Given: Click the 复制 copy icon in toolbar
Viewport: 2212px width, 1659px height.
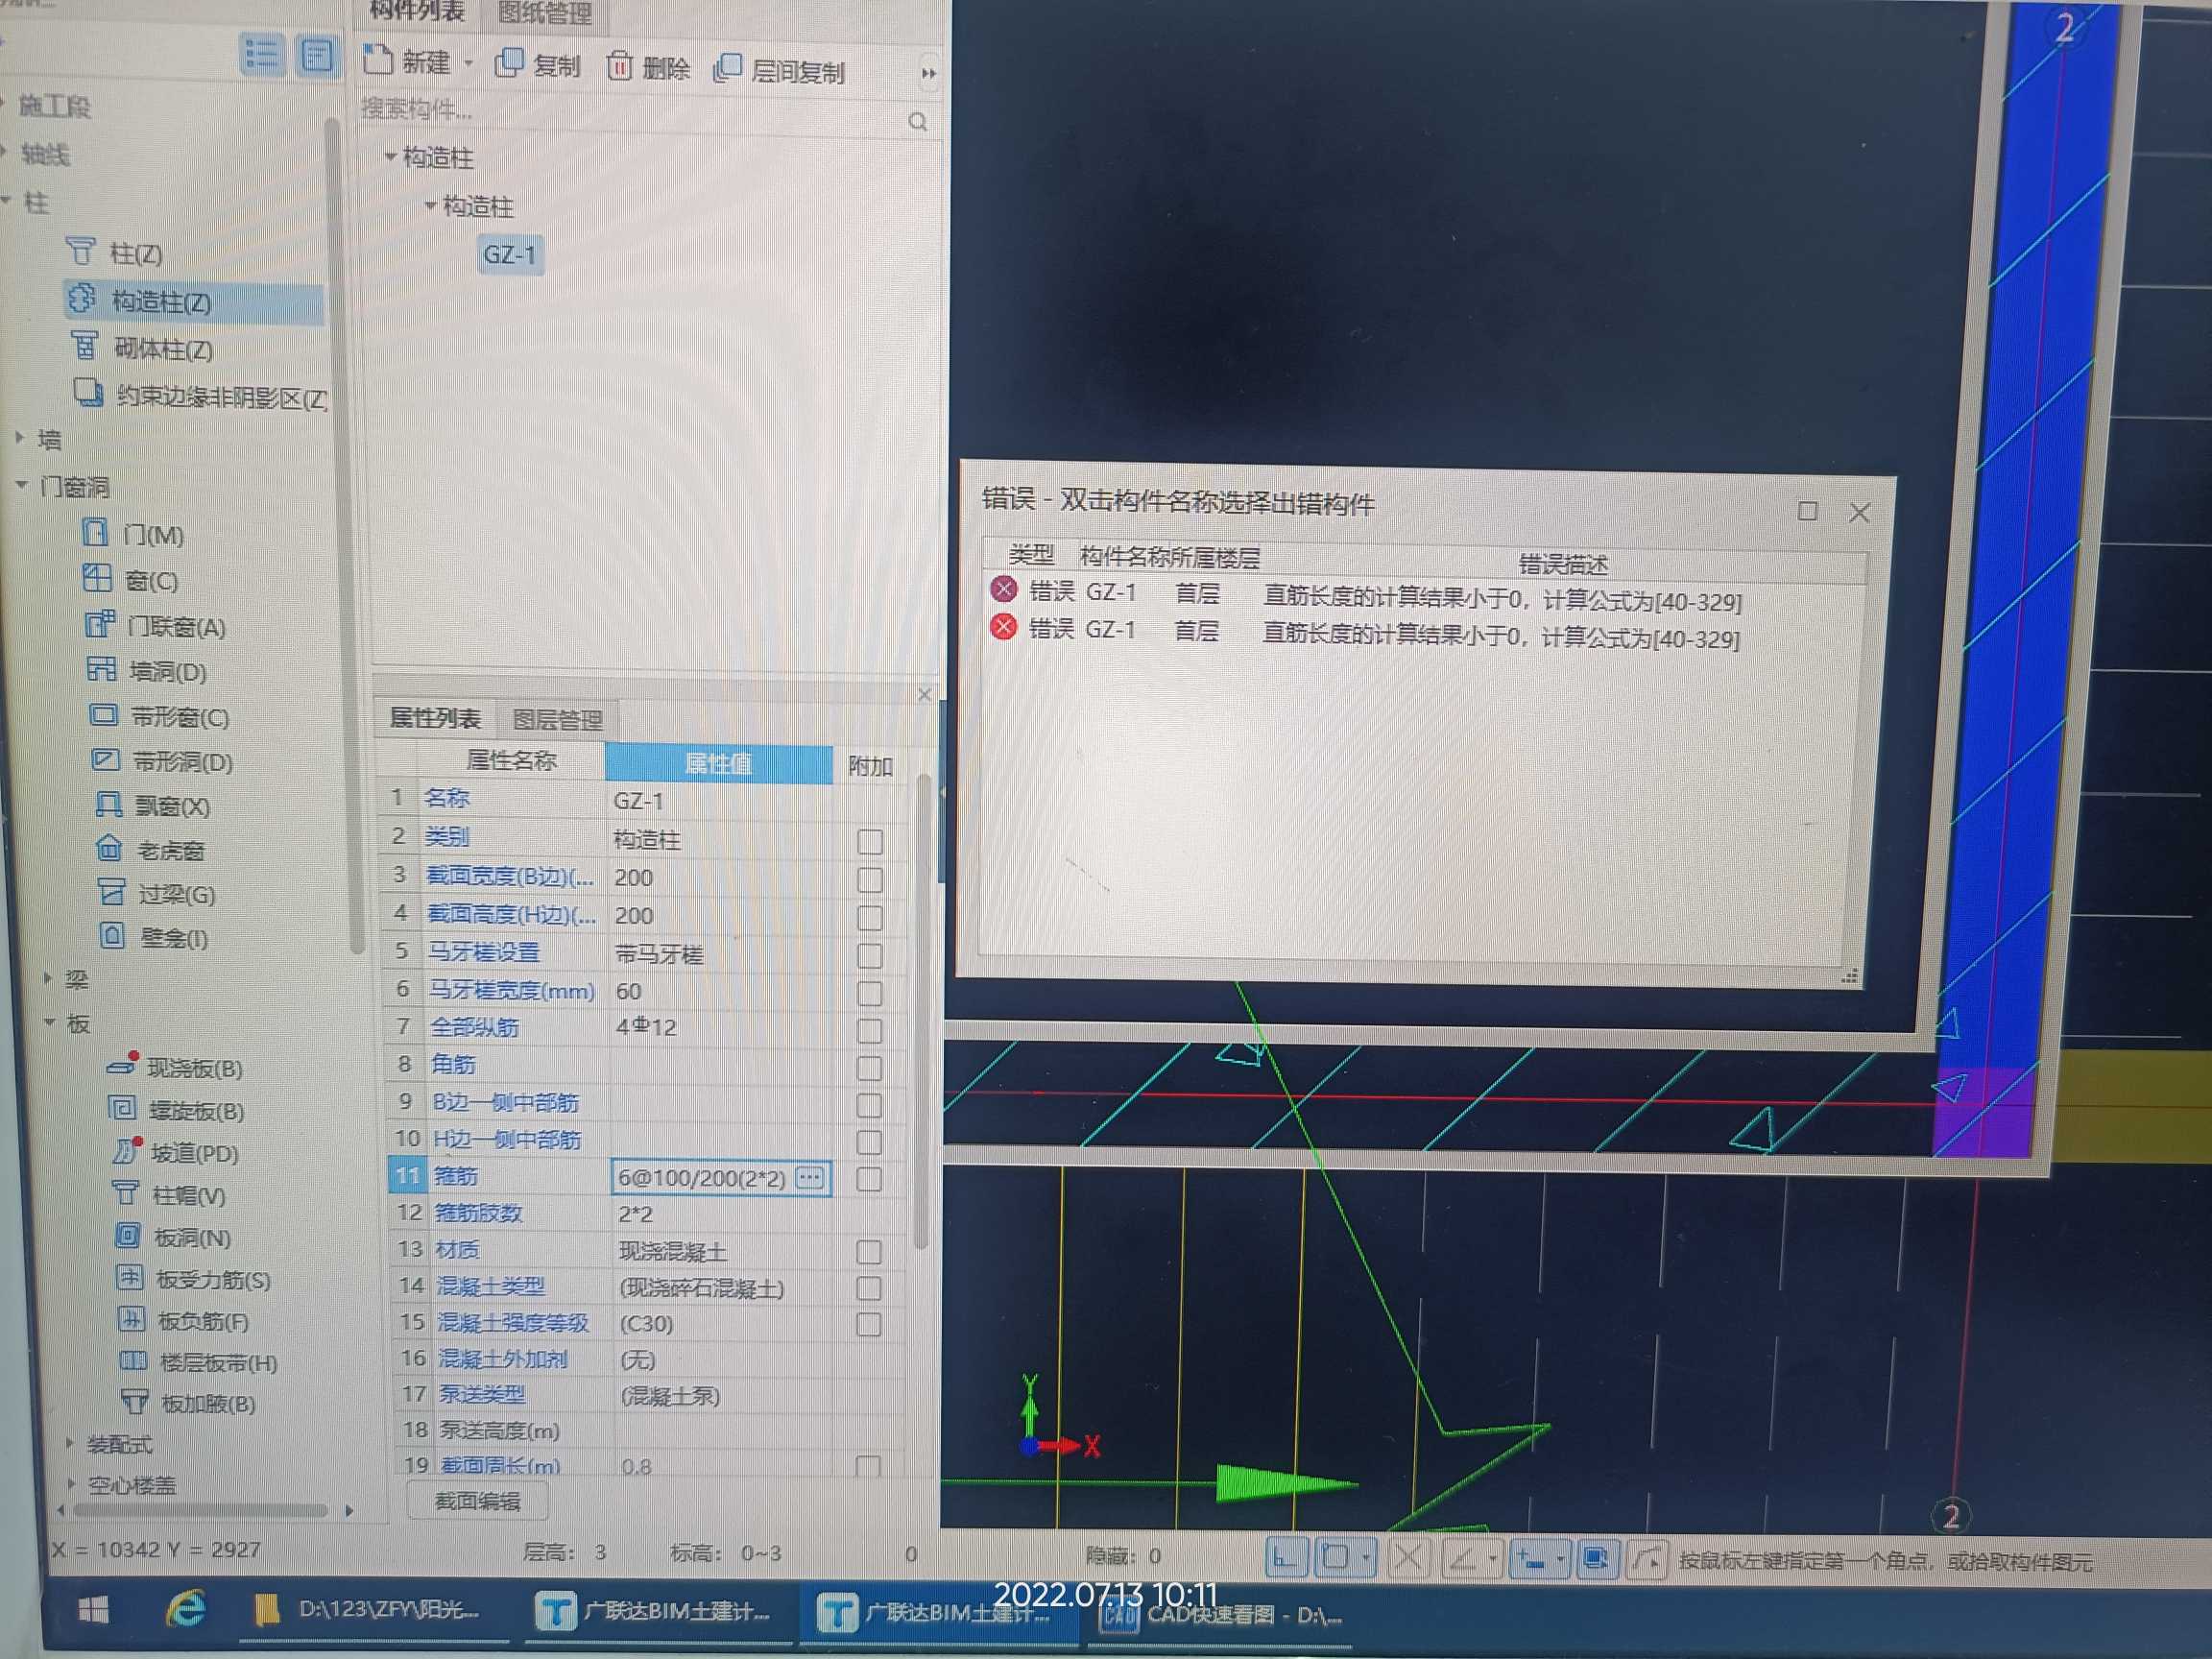Looking at the screenshot, I should [x=509, y=63].
